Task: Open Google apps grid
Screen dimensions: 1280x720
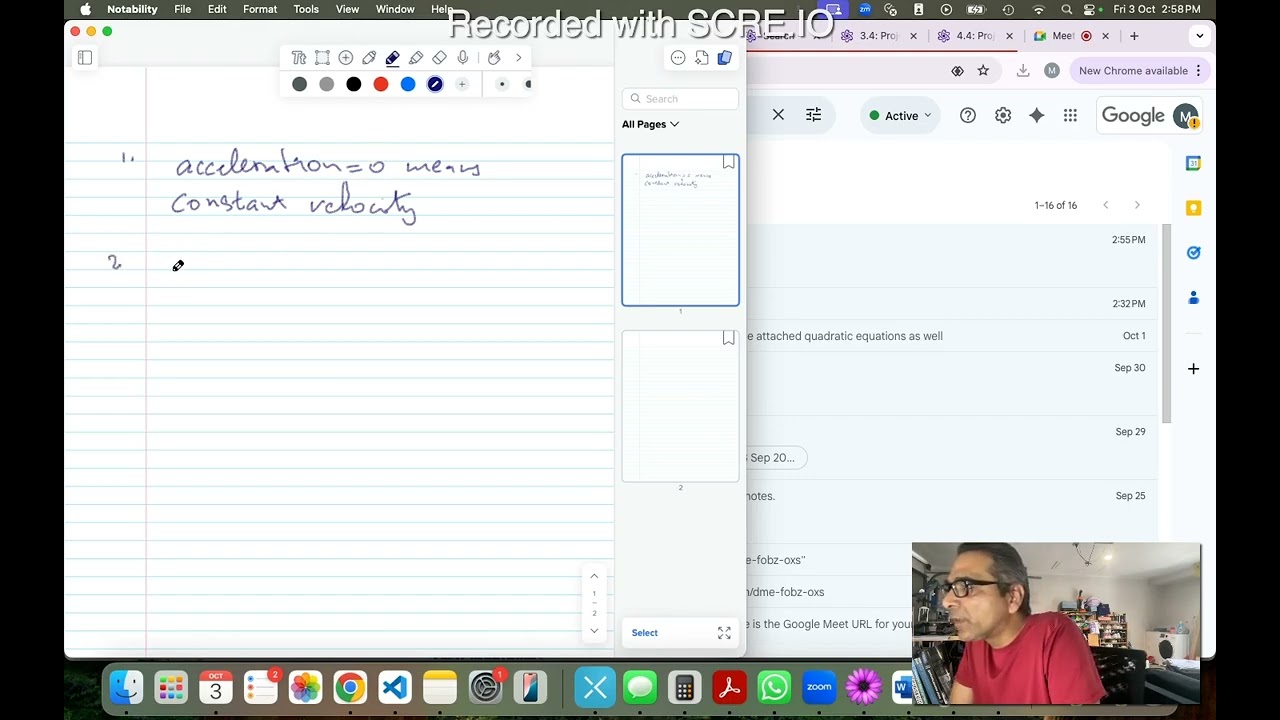Action: (1070, 116)
